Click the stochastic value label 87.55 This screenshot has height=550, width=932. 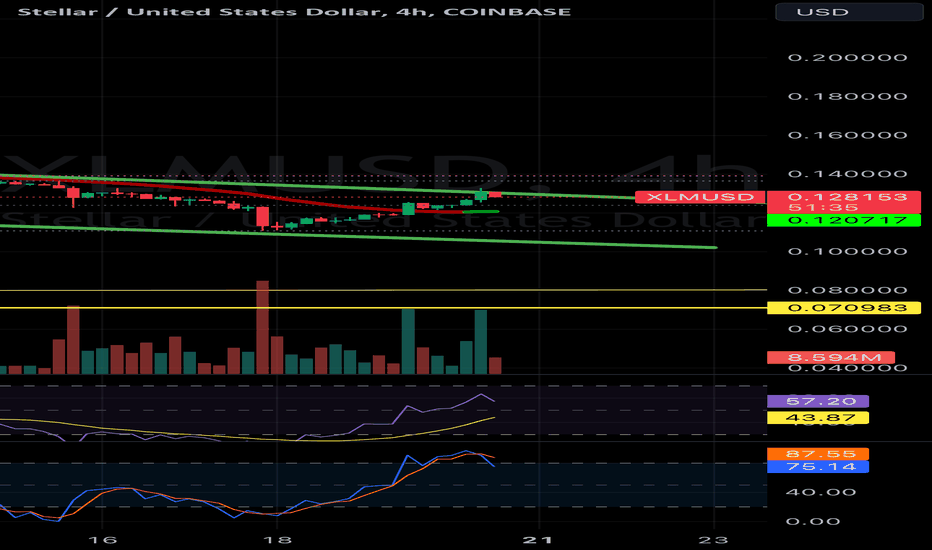pyautogui.click(x=818, y=454)
